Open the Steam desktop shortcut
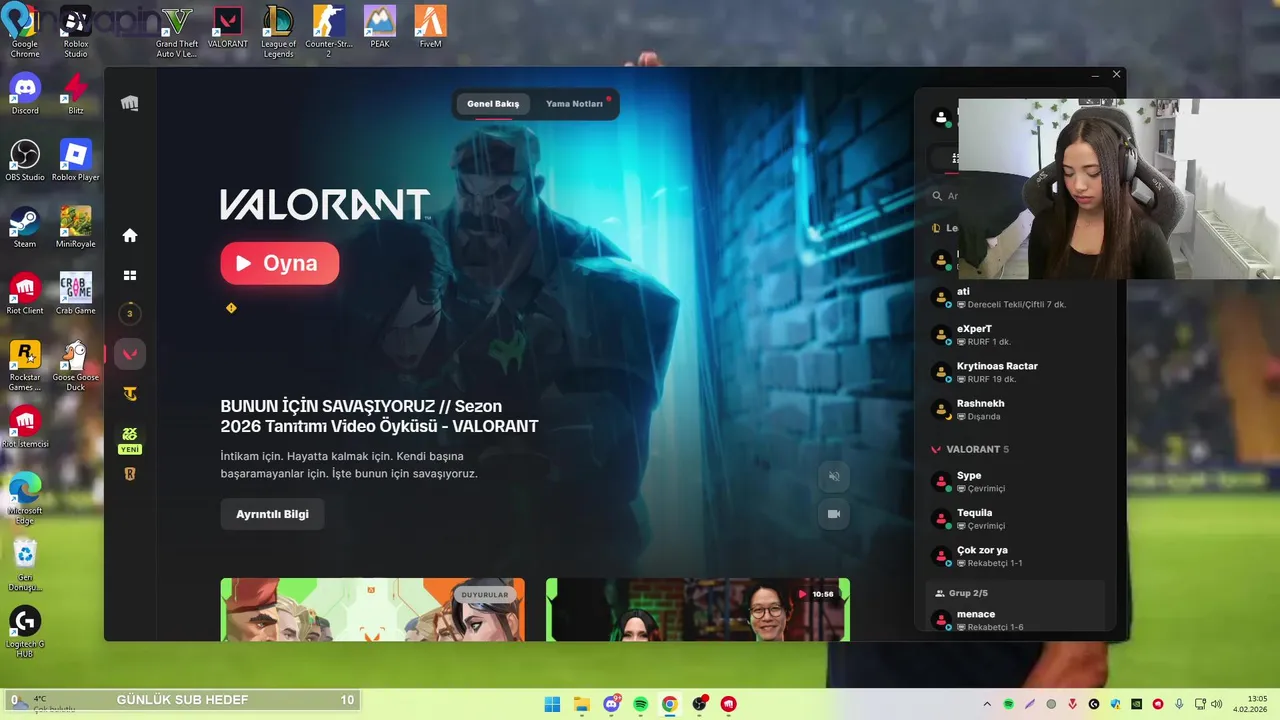This screenshot has height=720, width=1280. pos(25,227)
